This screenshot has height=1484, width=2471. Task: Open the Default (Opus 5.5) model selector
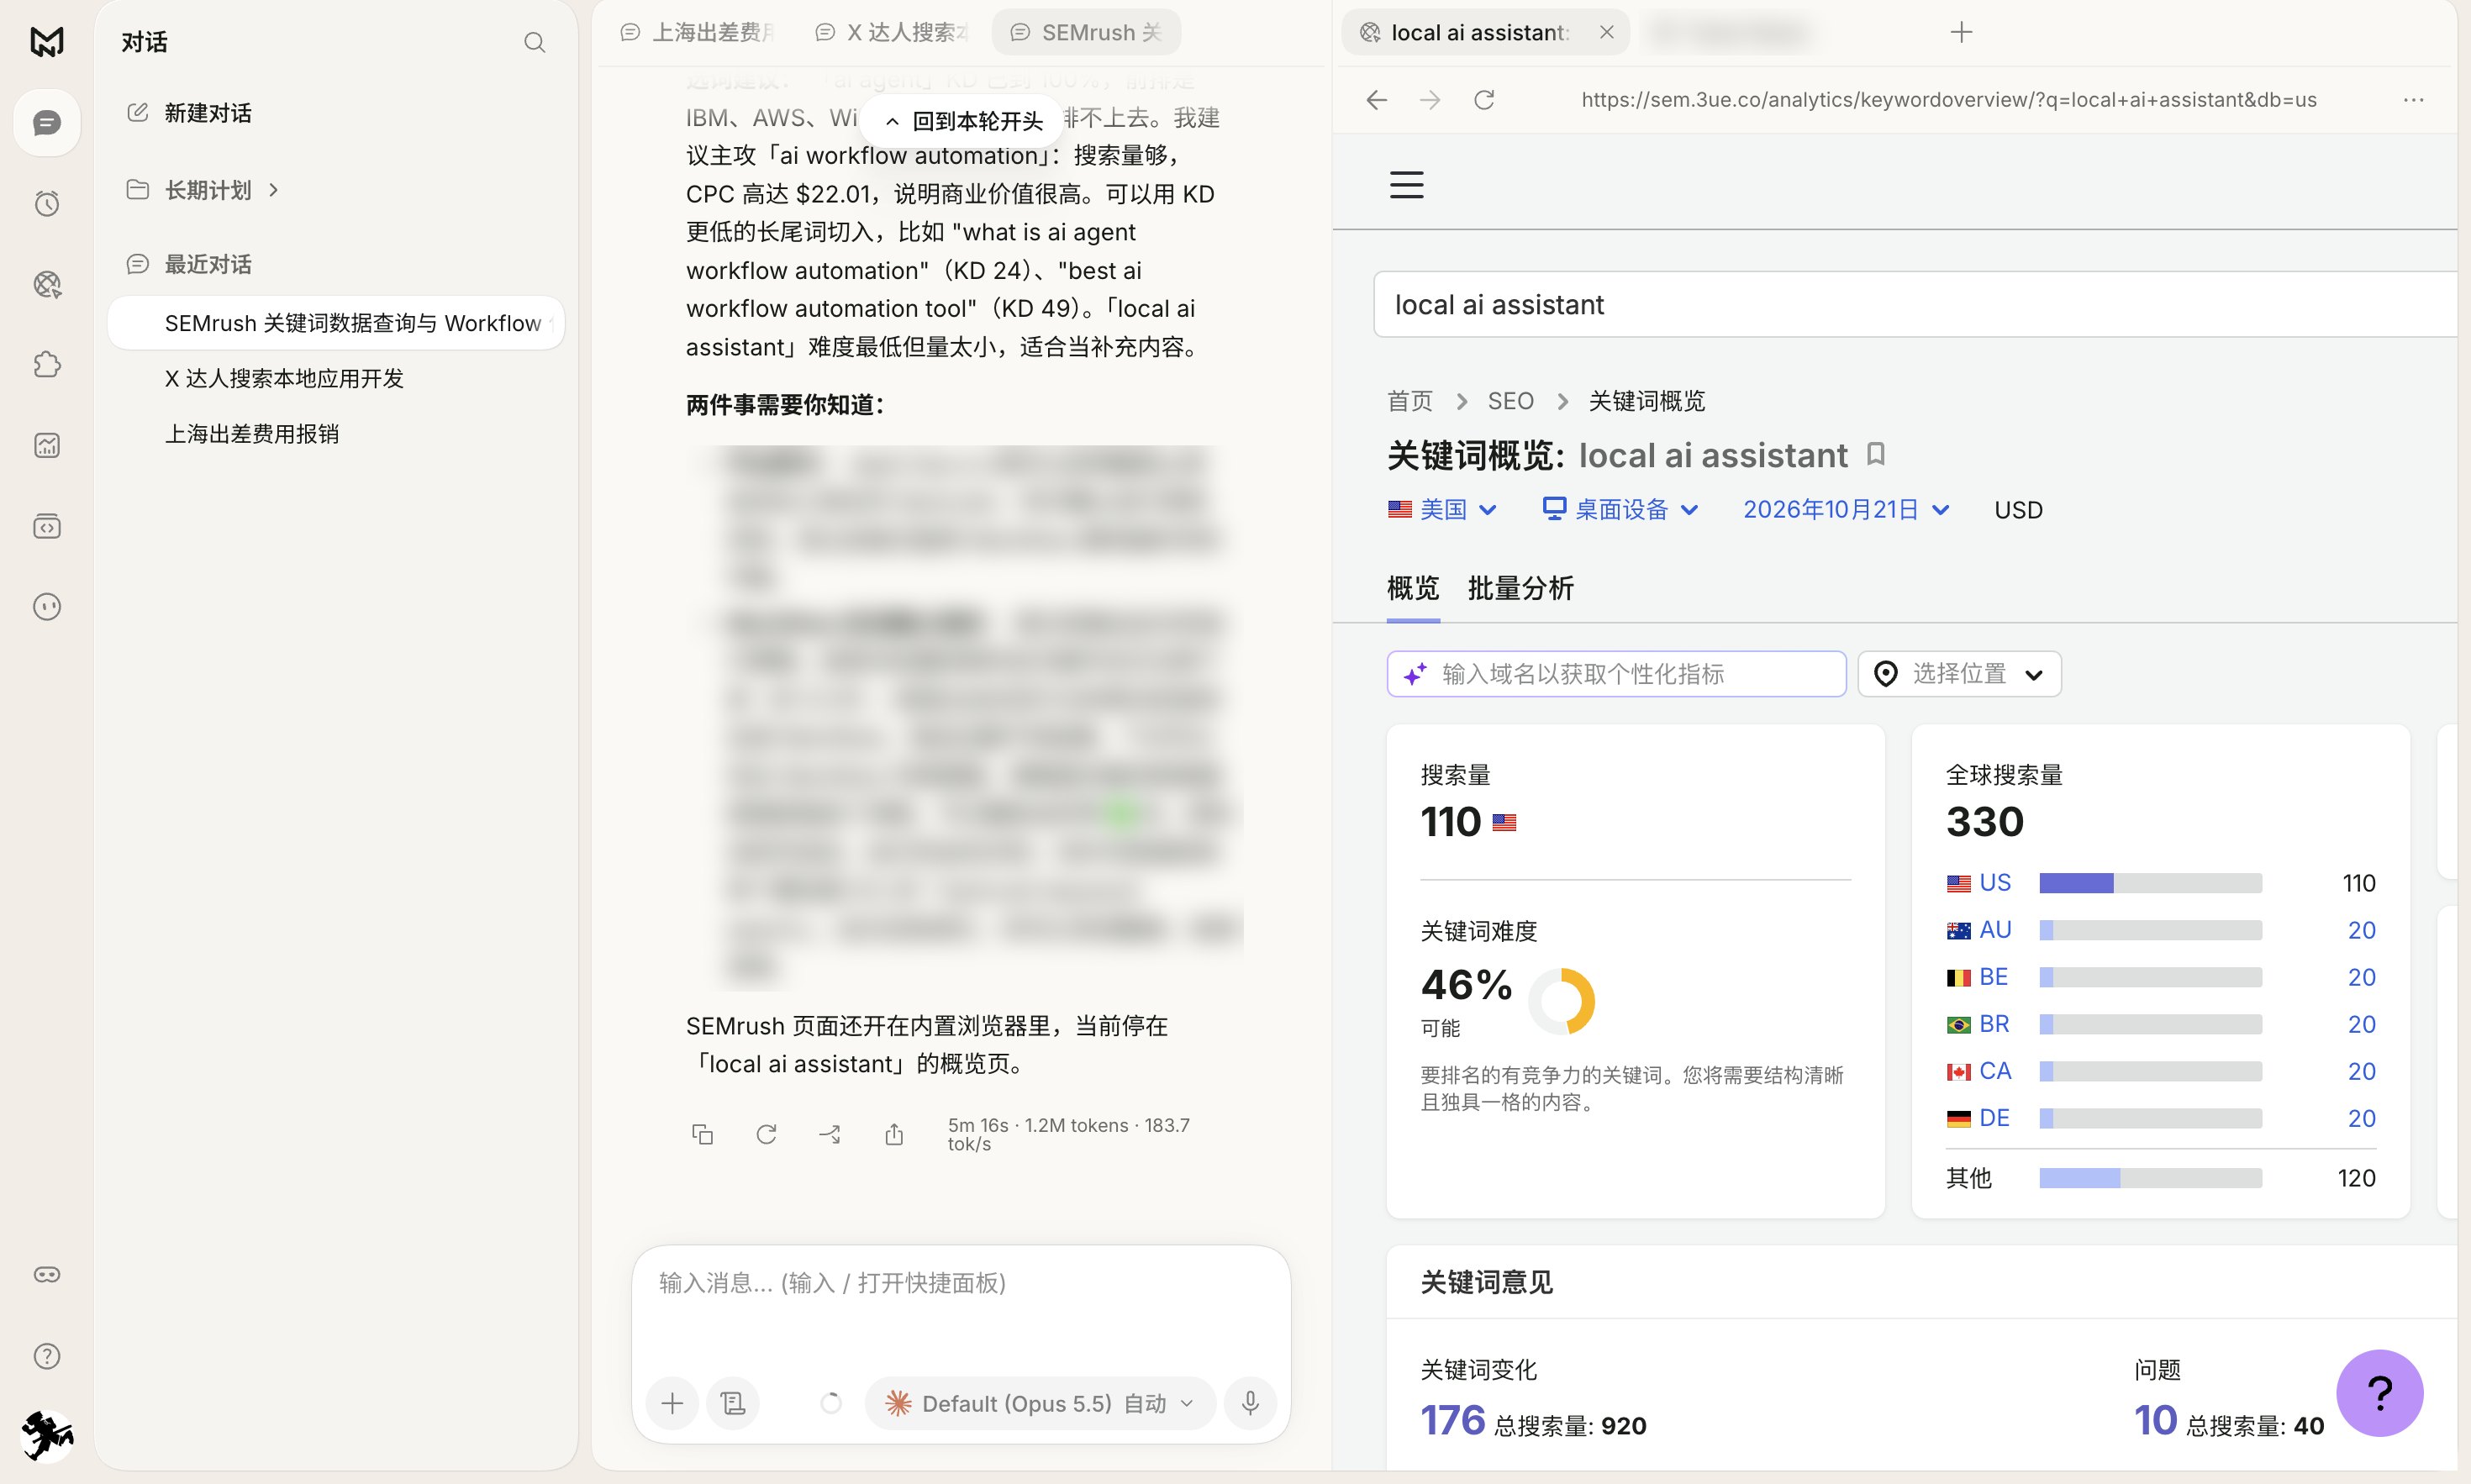(1040, 1403)
